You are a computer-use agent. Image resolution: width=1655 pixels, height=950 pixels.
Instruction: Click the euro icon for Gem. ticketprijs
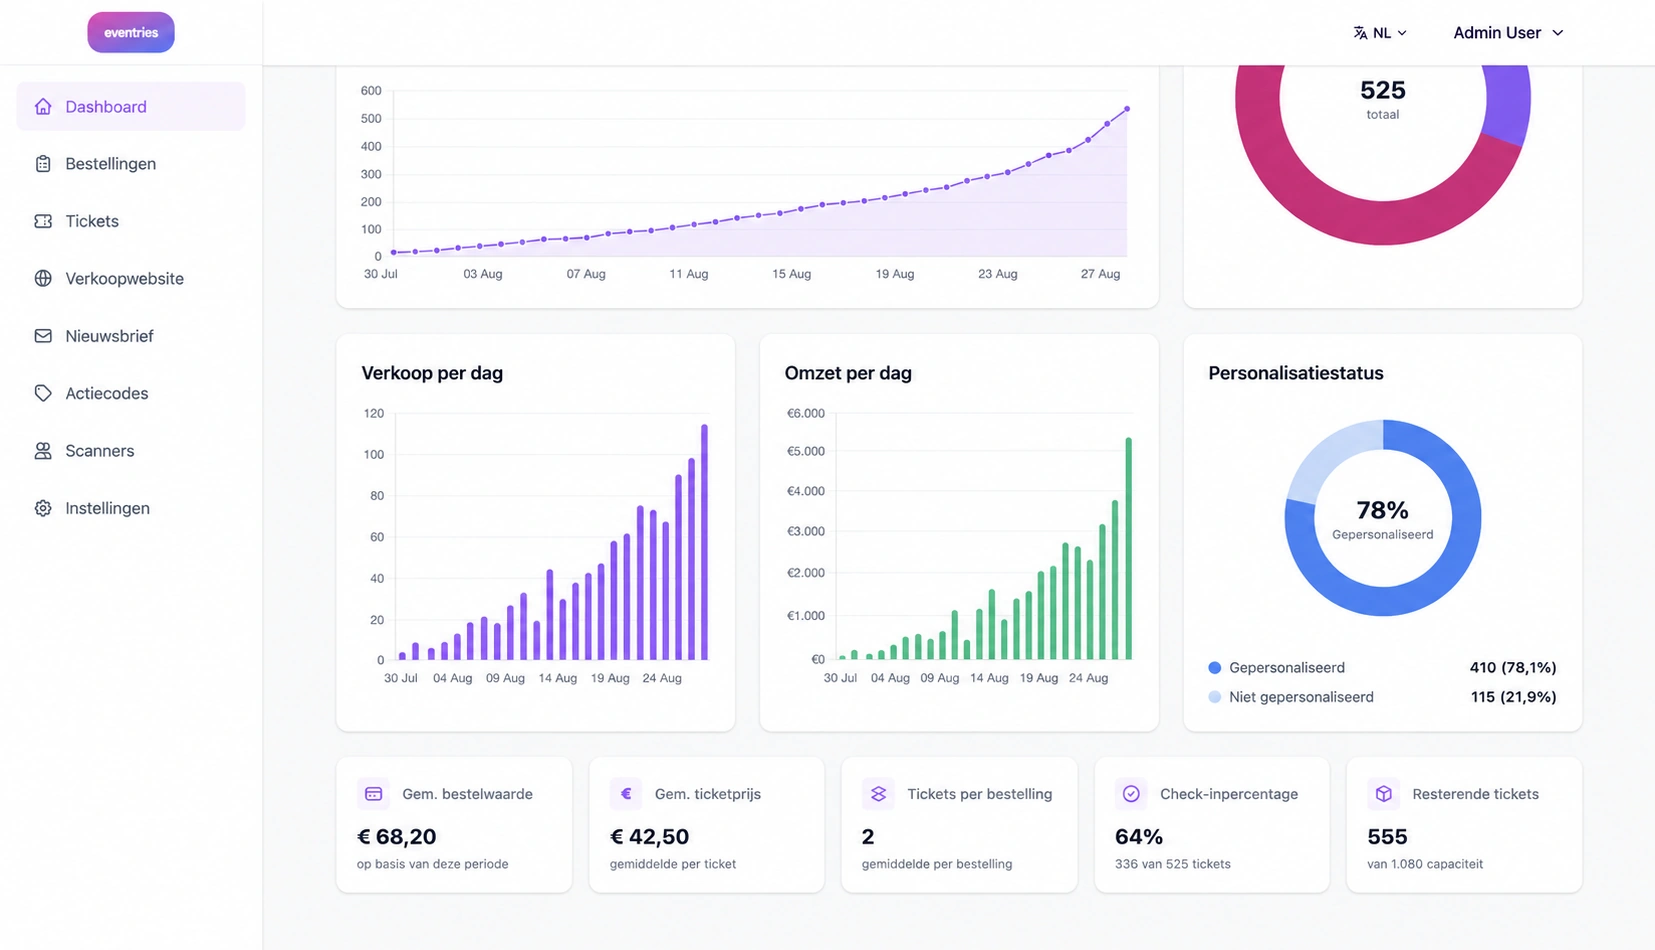(x=626, y=794)
